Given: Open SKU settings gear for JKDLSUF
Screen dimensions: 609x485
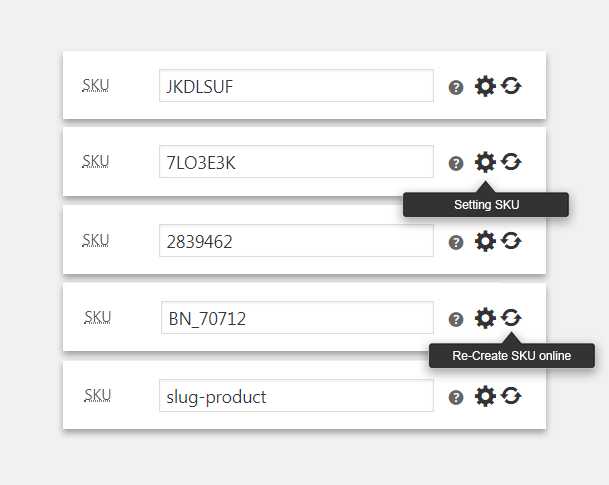Looking at the screenshot, I should (x=485, y=86).
